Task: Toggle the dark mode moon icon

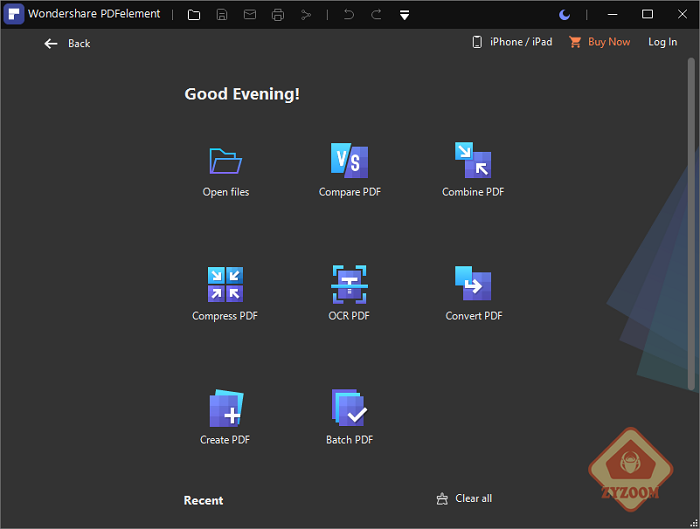Action: point(565,15)
